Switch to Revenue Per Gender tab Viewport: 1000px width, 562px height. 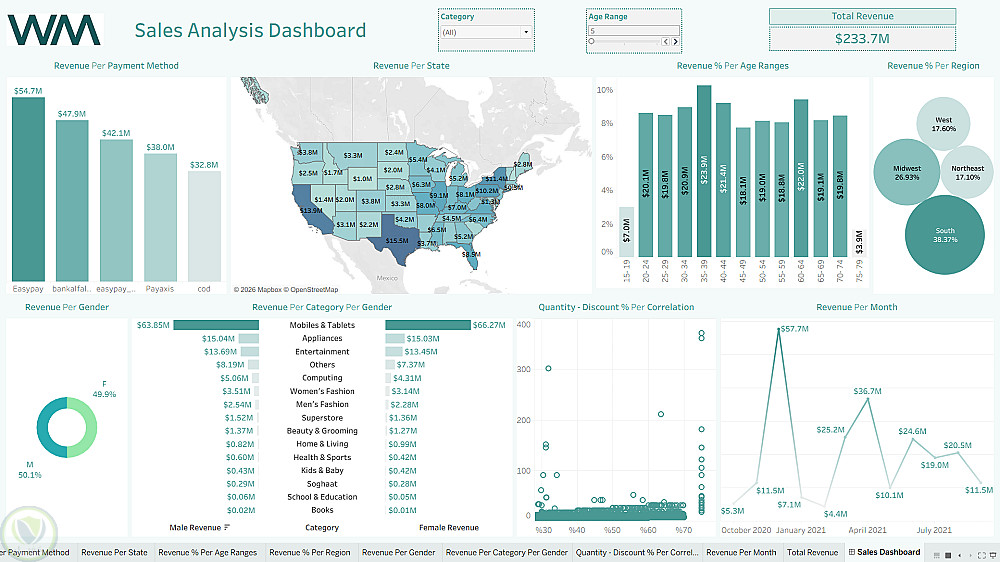(399, 552)
